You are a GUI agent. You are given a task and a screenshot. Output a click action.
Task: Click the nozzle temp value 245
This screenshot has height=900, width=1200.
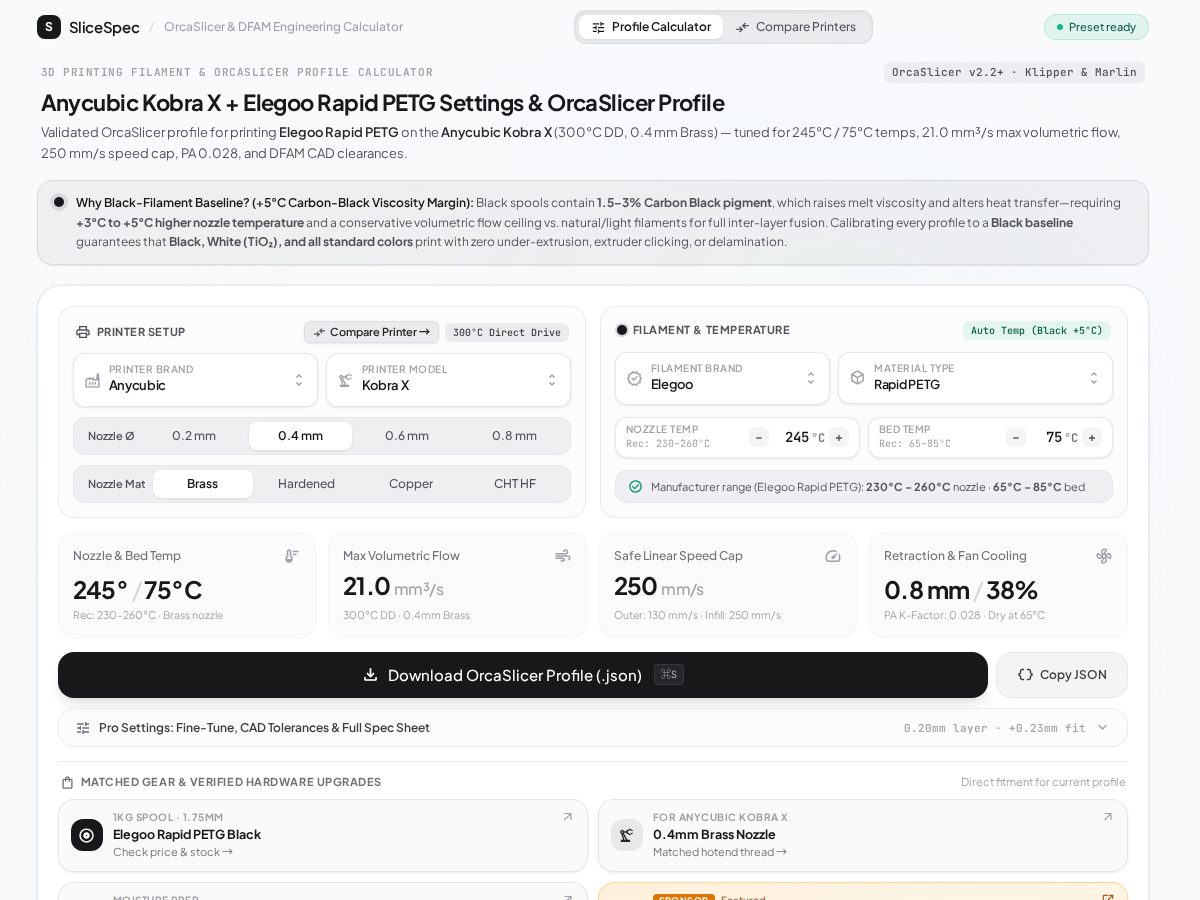pos(797,437)
